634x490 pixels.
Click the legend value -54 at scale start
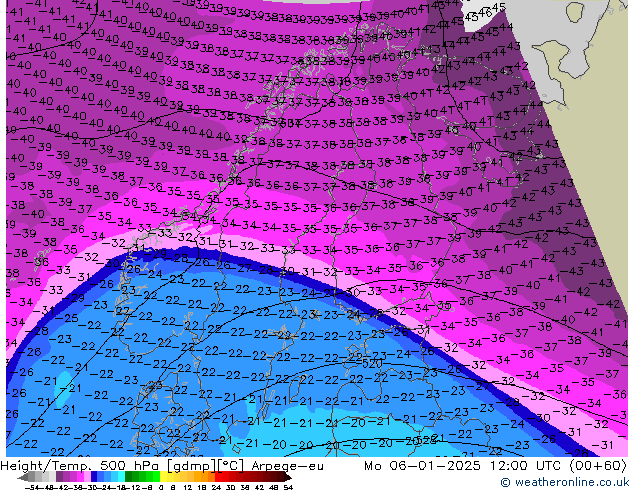(33, 487)
